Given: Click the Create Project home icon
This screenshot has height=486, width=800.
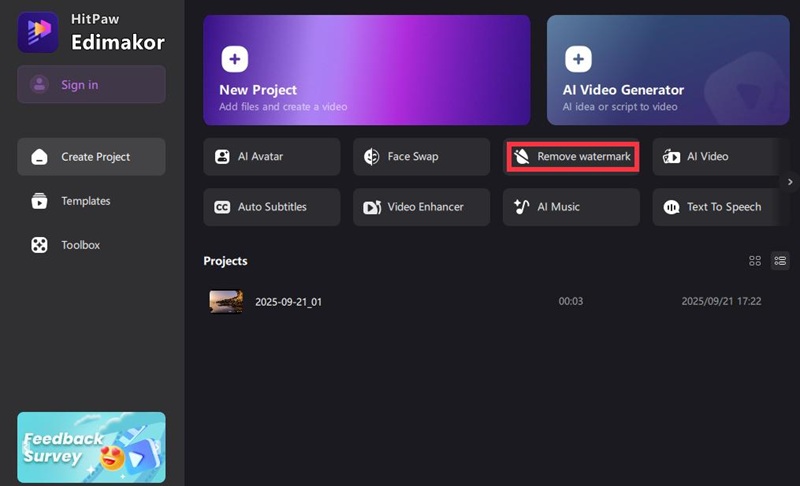Looking at the screenshot, I should (39, 157).
